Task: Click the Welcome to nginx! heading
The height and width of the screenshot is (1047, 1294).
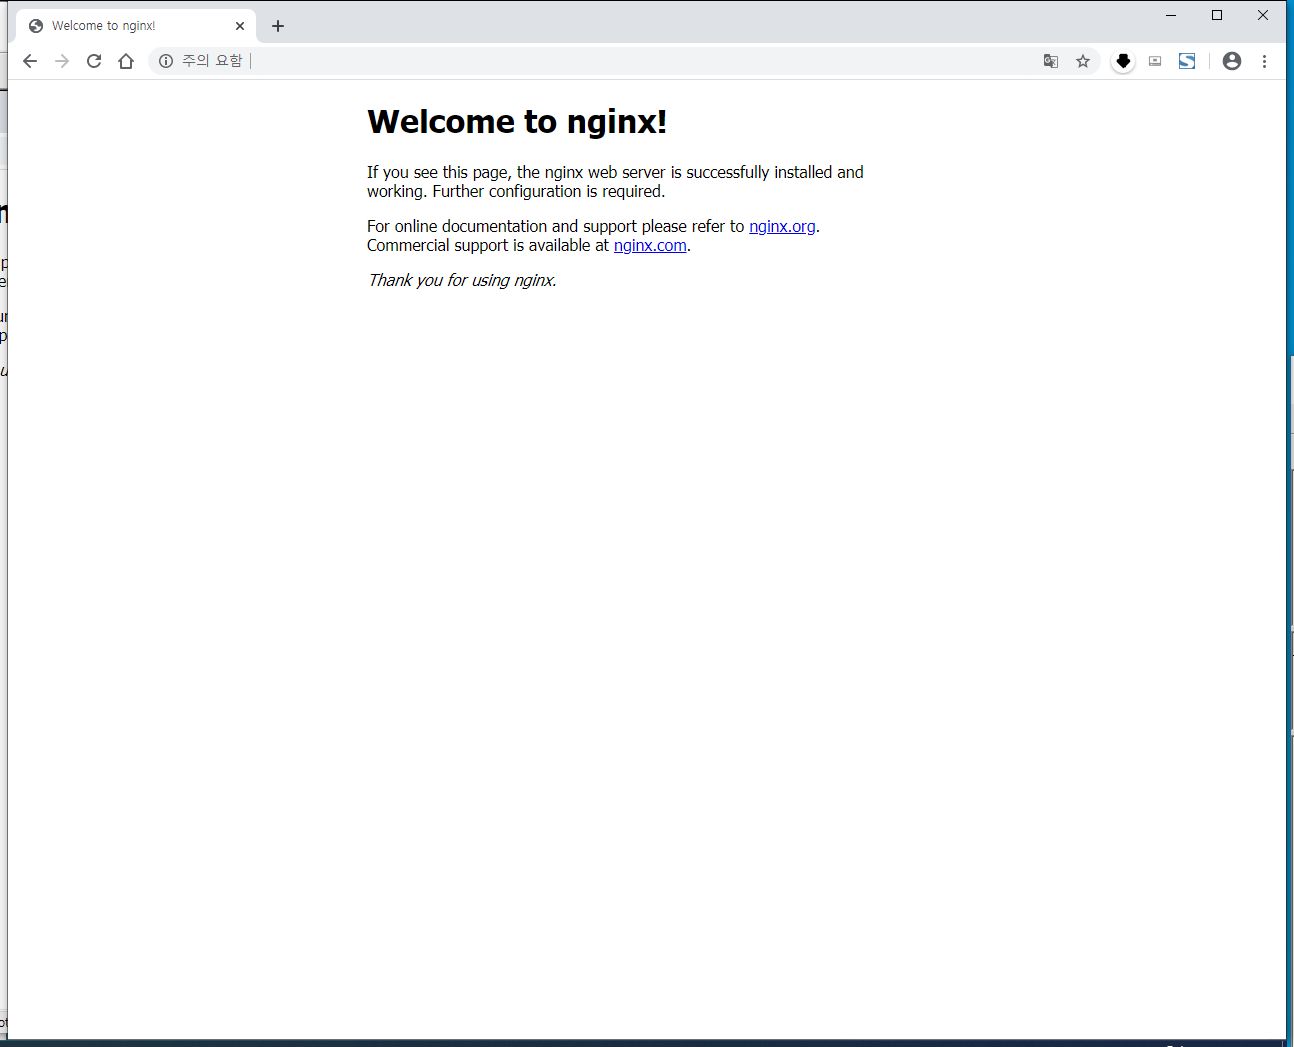Action: 517,121
